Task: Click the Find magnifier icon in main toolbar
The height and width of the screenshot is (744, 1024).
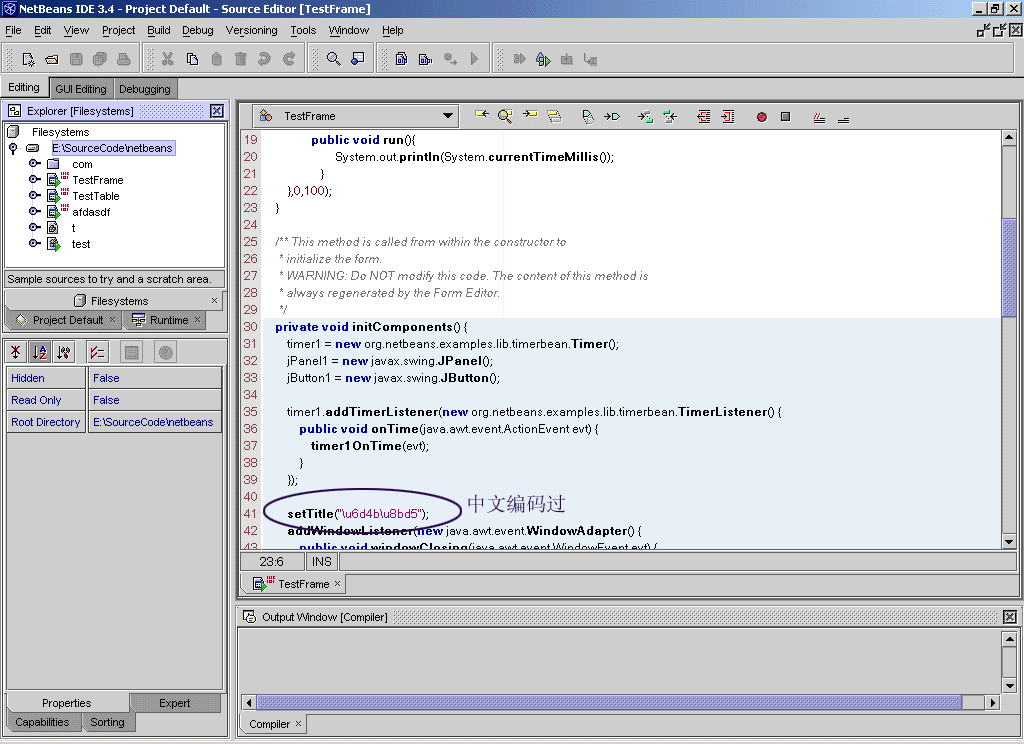Action: 334,59
